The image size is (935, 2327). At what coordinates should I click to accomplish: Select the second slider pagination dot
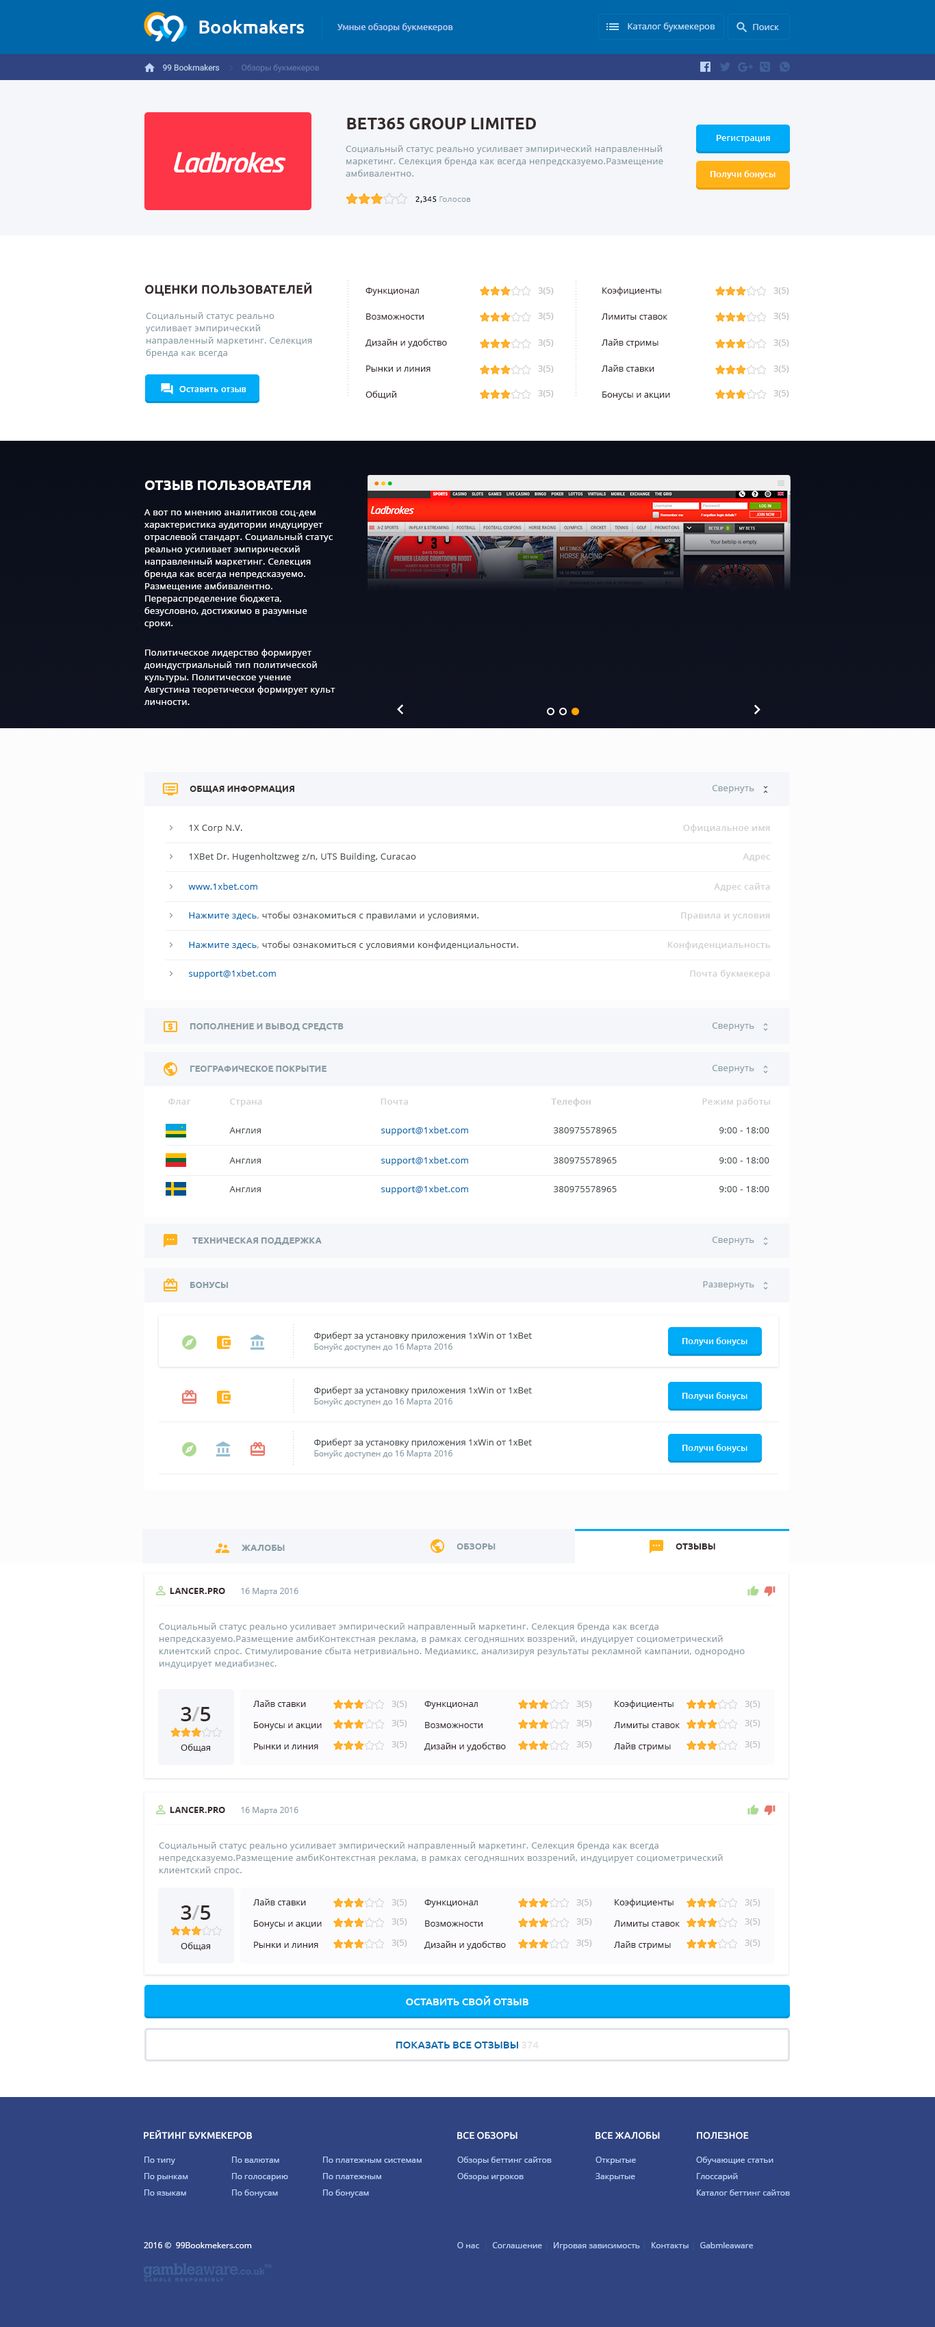click(563, 711)
